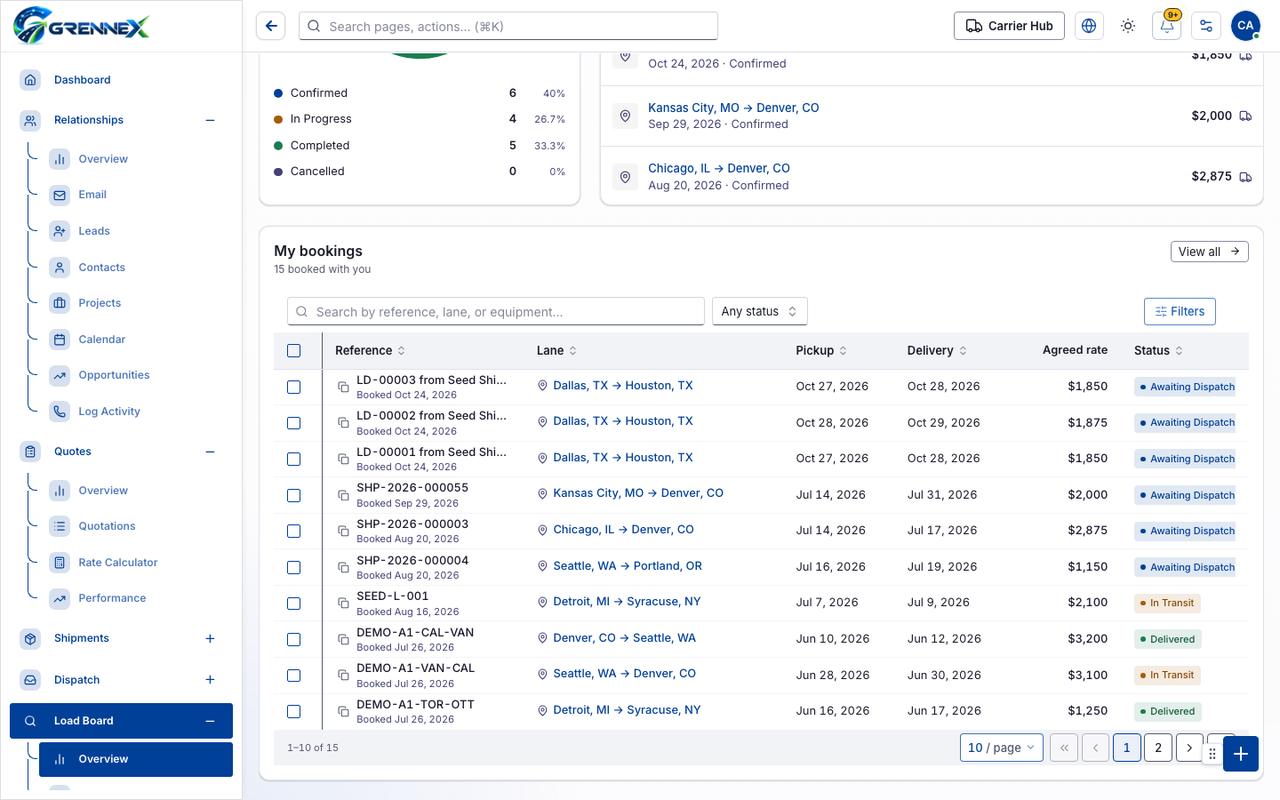
Task: Click blue plus floating action button
Action: (x=1240, y=754)
